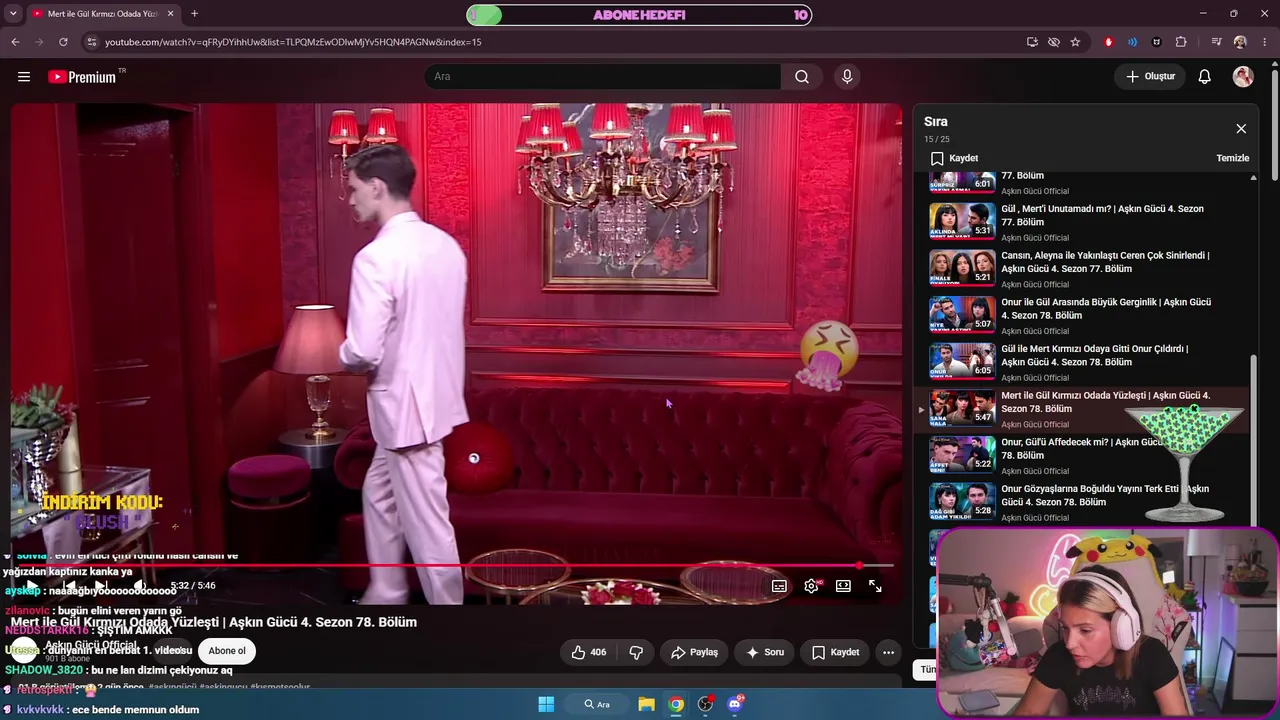
Task: Share the video with Paylaş
Action: pyautogui.click(x=694, y=652)
